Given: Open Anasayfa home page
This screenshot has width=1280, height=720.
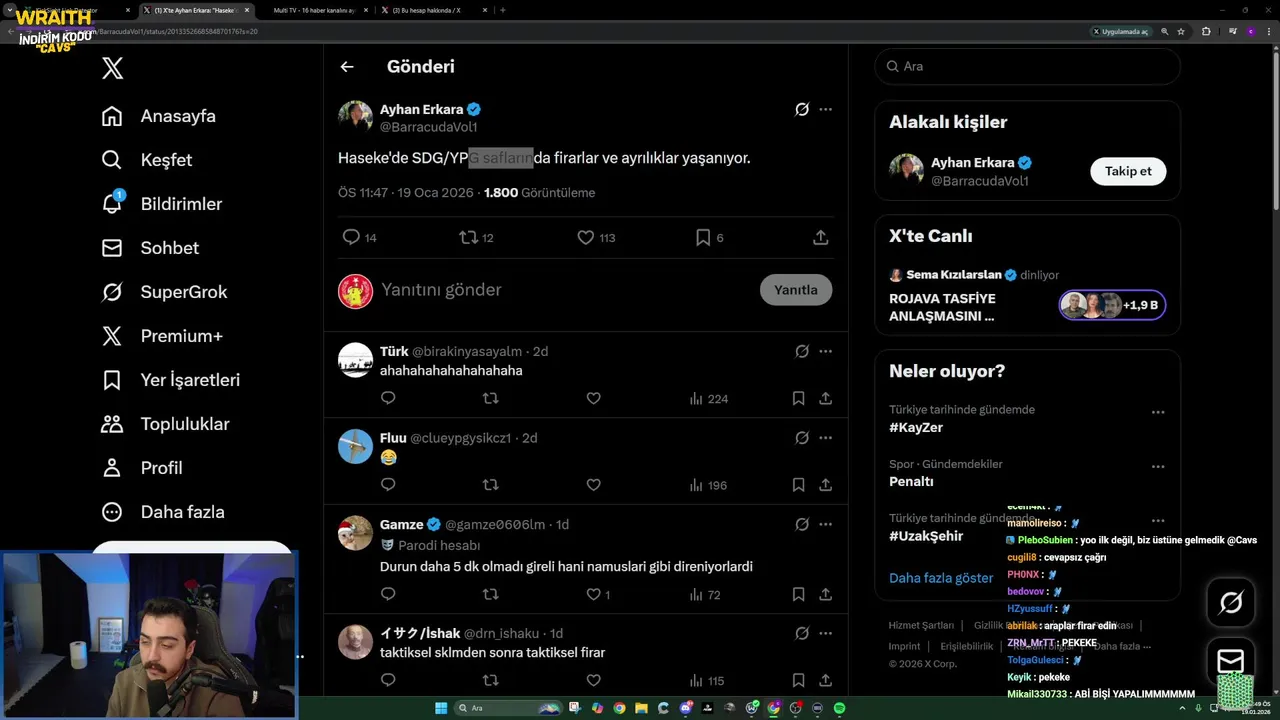Looking at the screenshot, I should click(159, 116).
